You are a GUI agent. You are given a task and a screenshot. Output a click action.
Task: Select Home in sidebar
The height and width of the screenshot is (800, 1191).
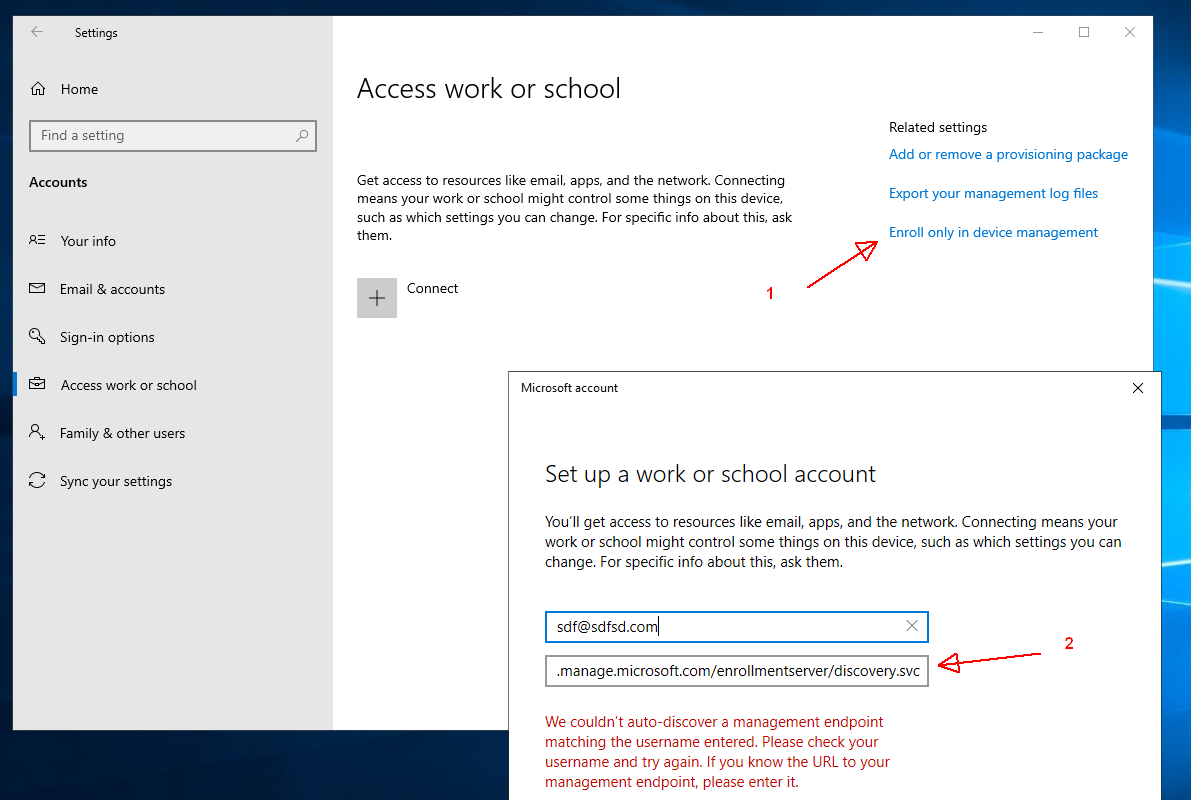79,89
